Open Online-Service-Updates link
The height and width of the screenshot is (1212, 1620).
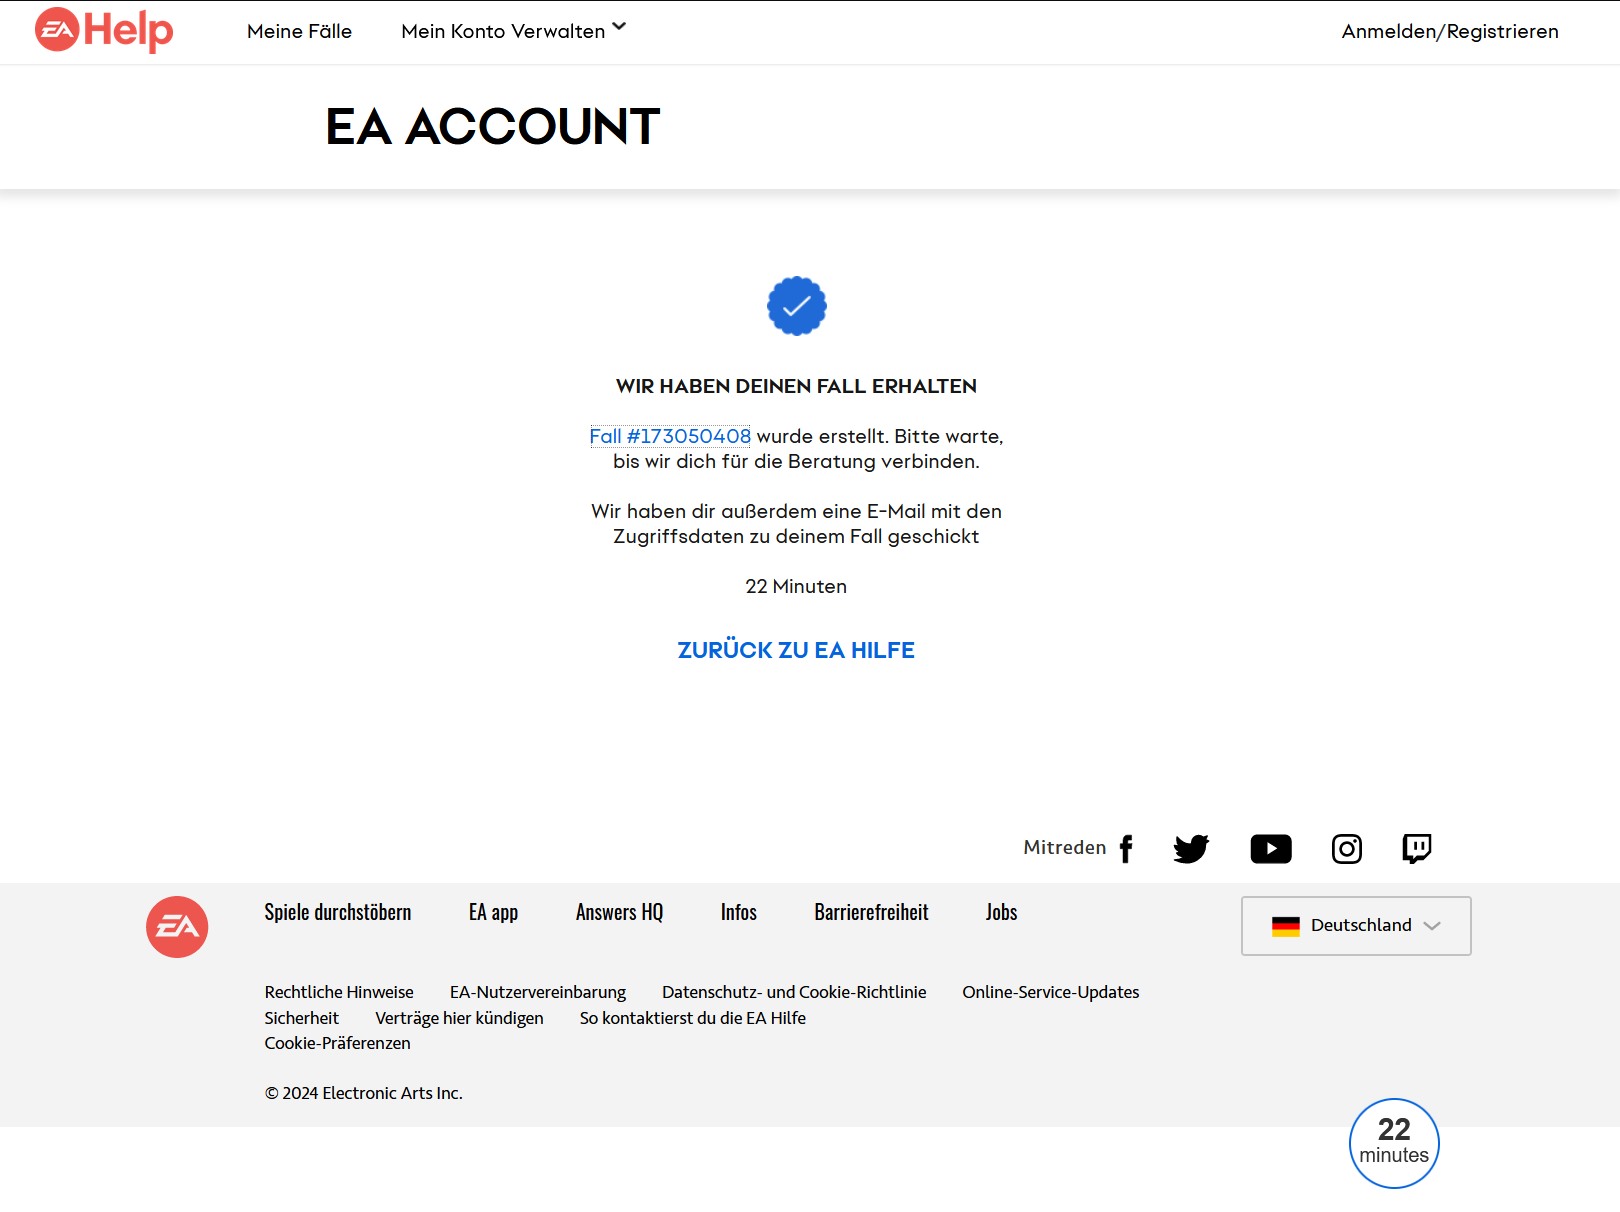1051,992
